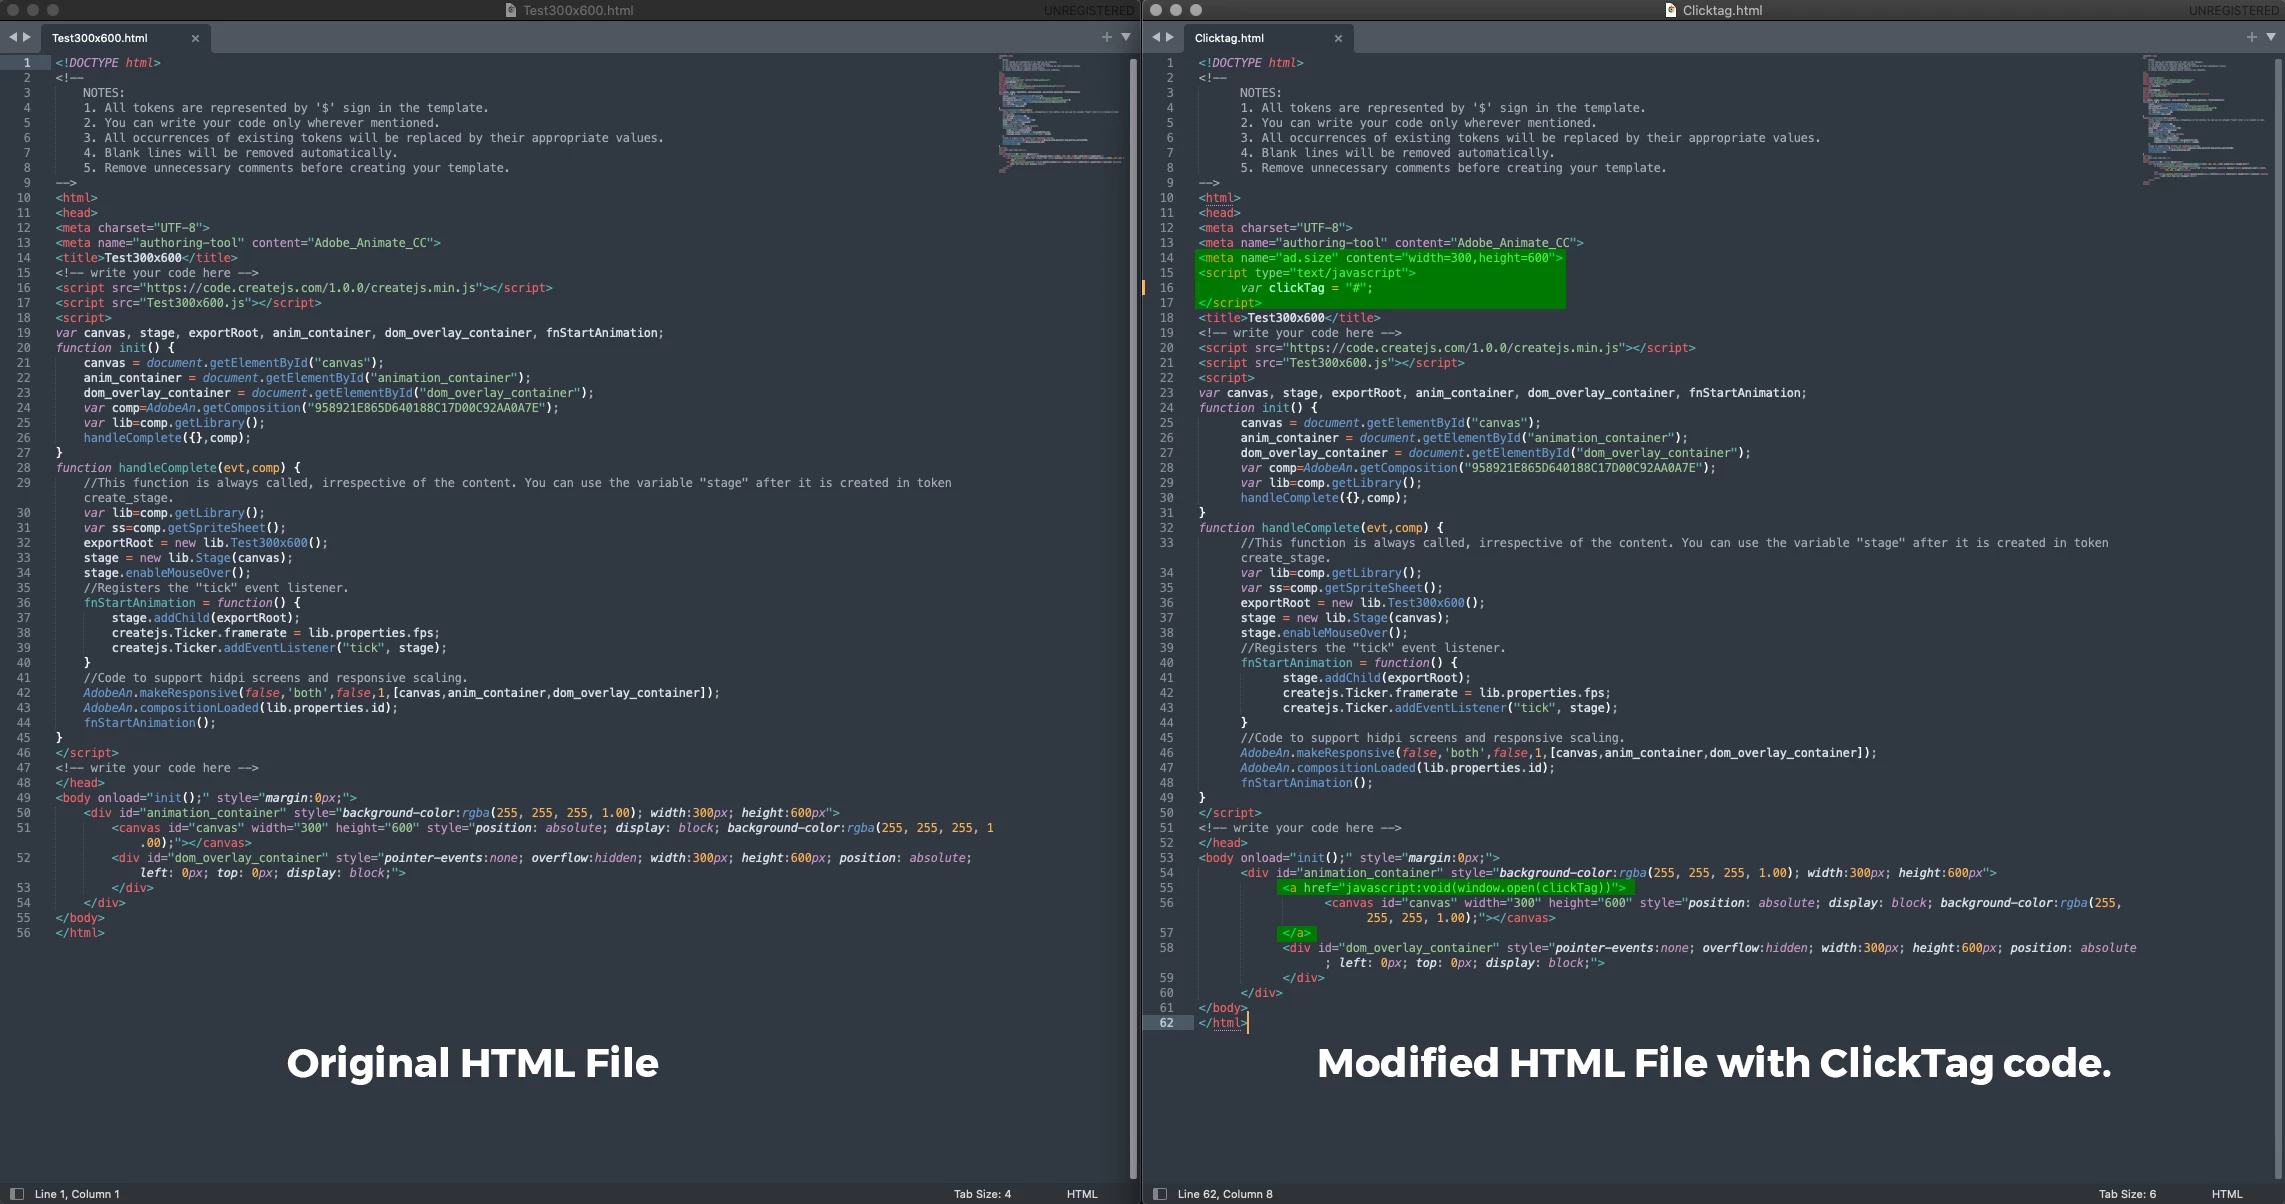Open tab list dropdown in right window
The width and height of the screenshot is (2285, 1204).
tap(2271, 37)
